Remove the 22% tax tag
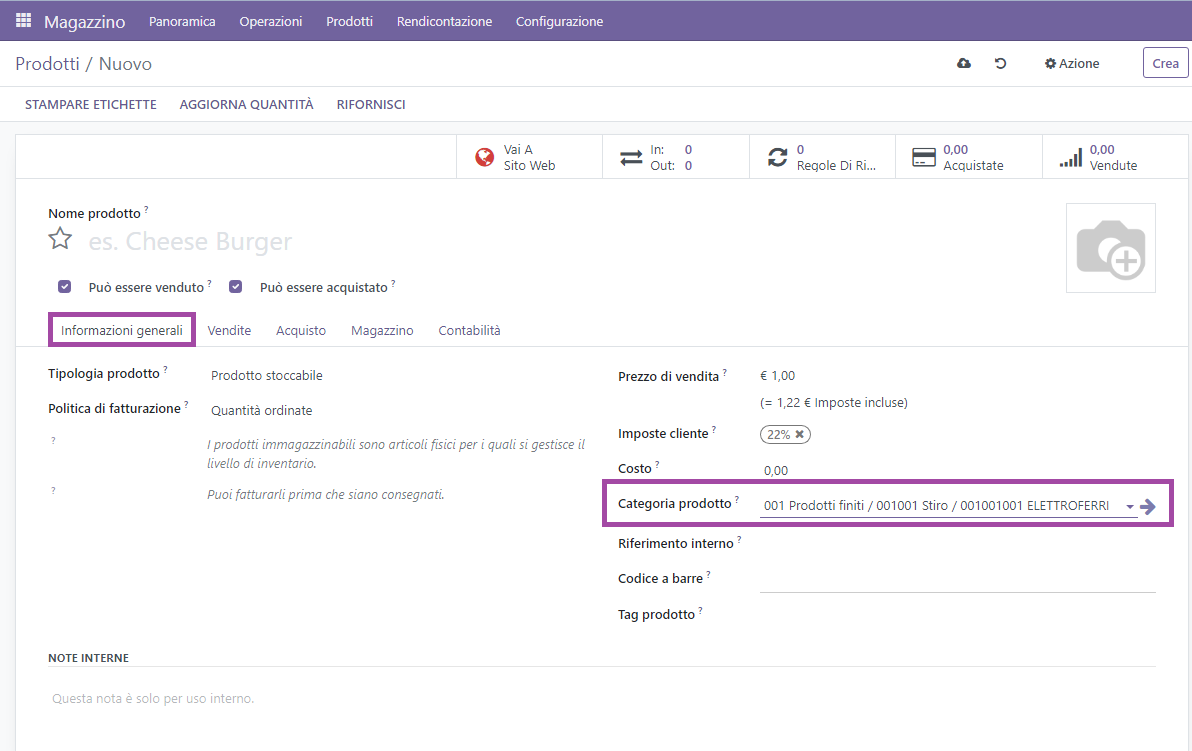1192x751 pixels. [x=799, y=434]
